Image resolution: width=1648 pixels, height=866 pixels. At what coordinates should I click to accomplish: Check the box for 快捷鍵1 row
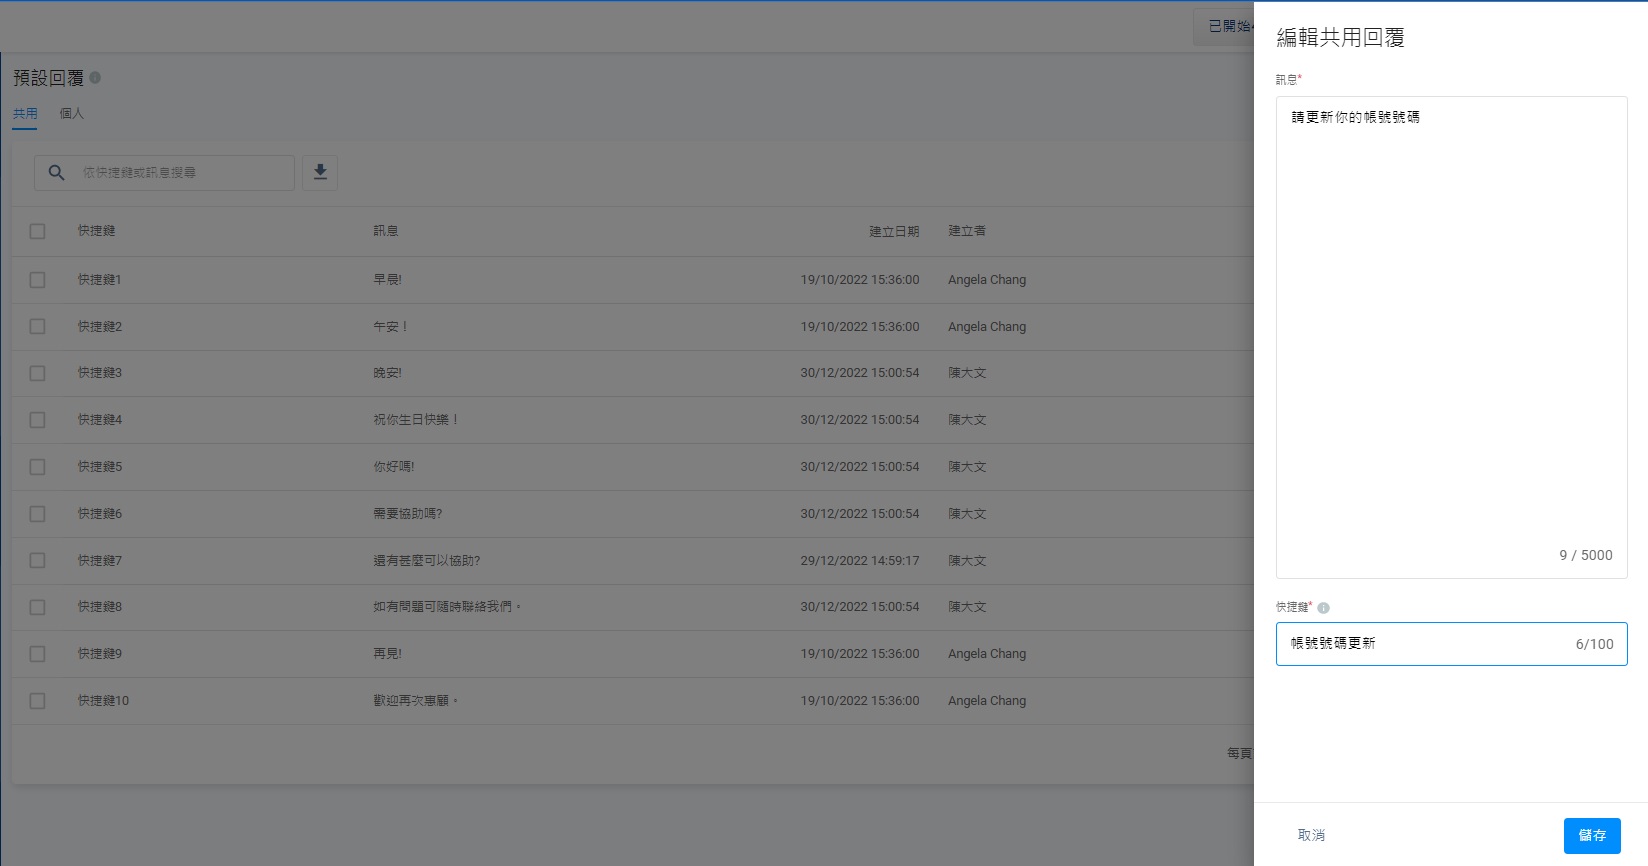click(x=38, y=280)
